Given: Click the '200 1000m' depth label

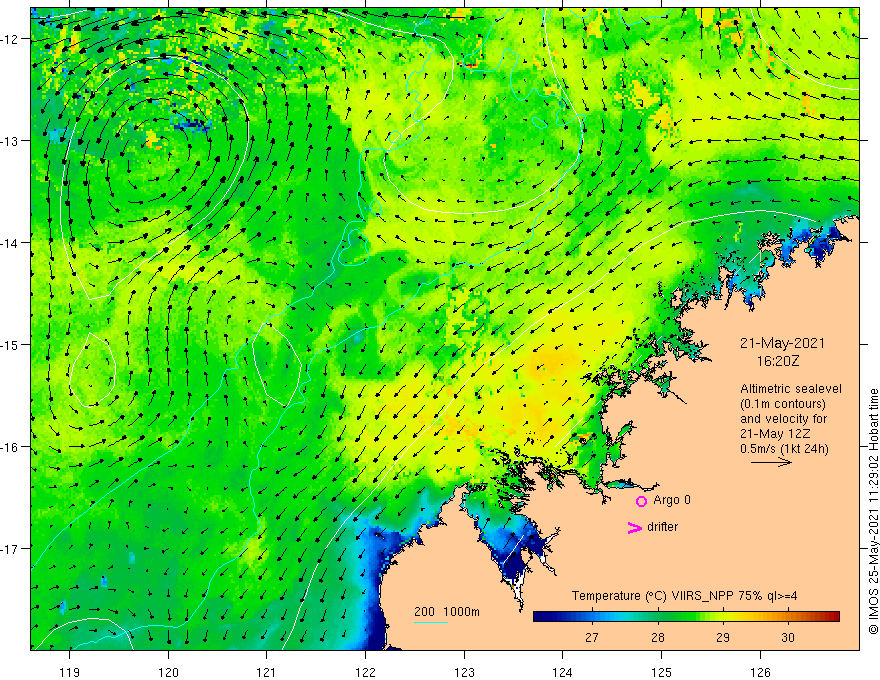Looking at the screenshot, I should pyautogui.click(x=447, y=612).
